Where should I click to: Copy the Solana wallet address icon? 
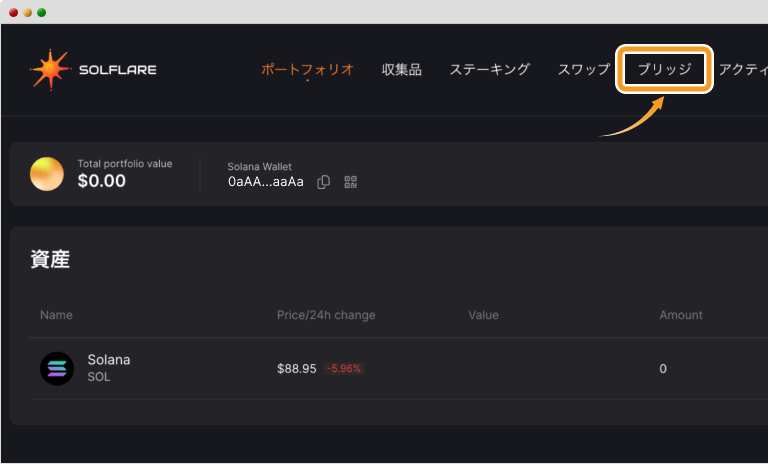click(x=323, y=182)
